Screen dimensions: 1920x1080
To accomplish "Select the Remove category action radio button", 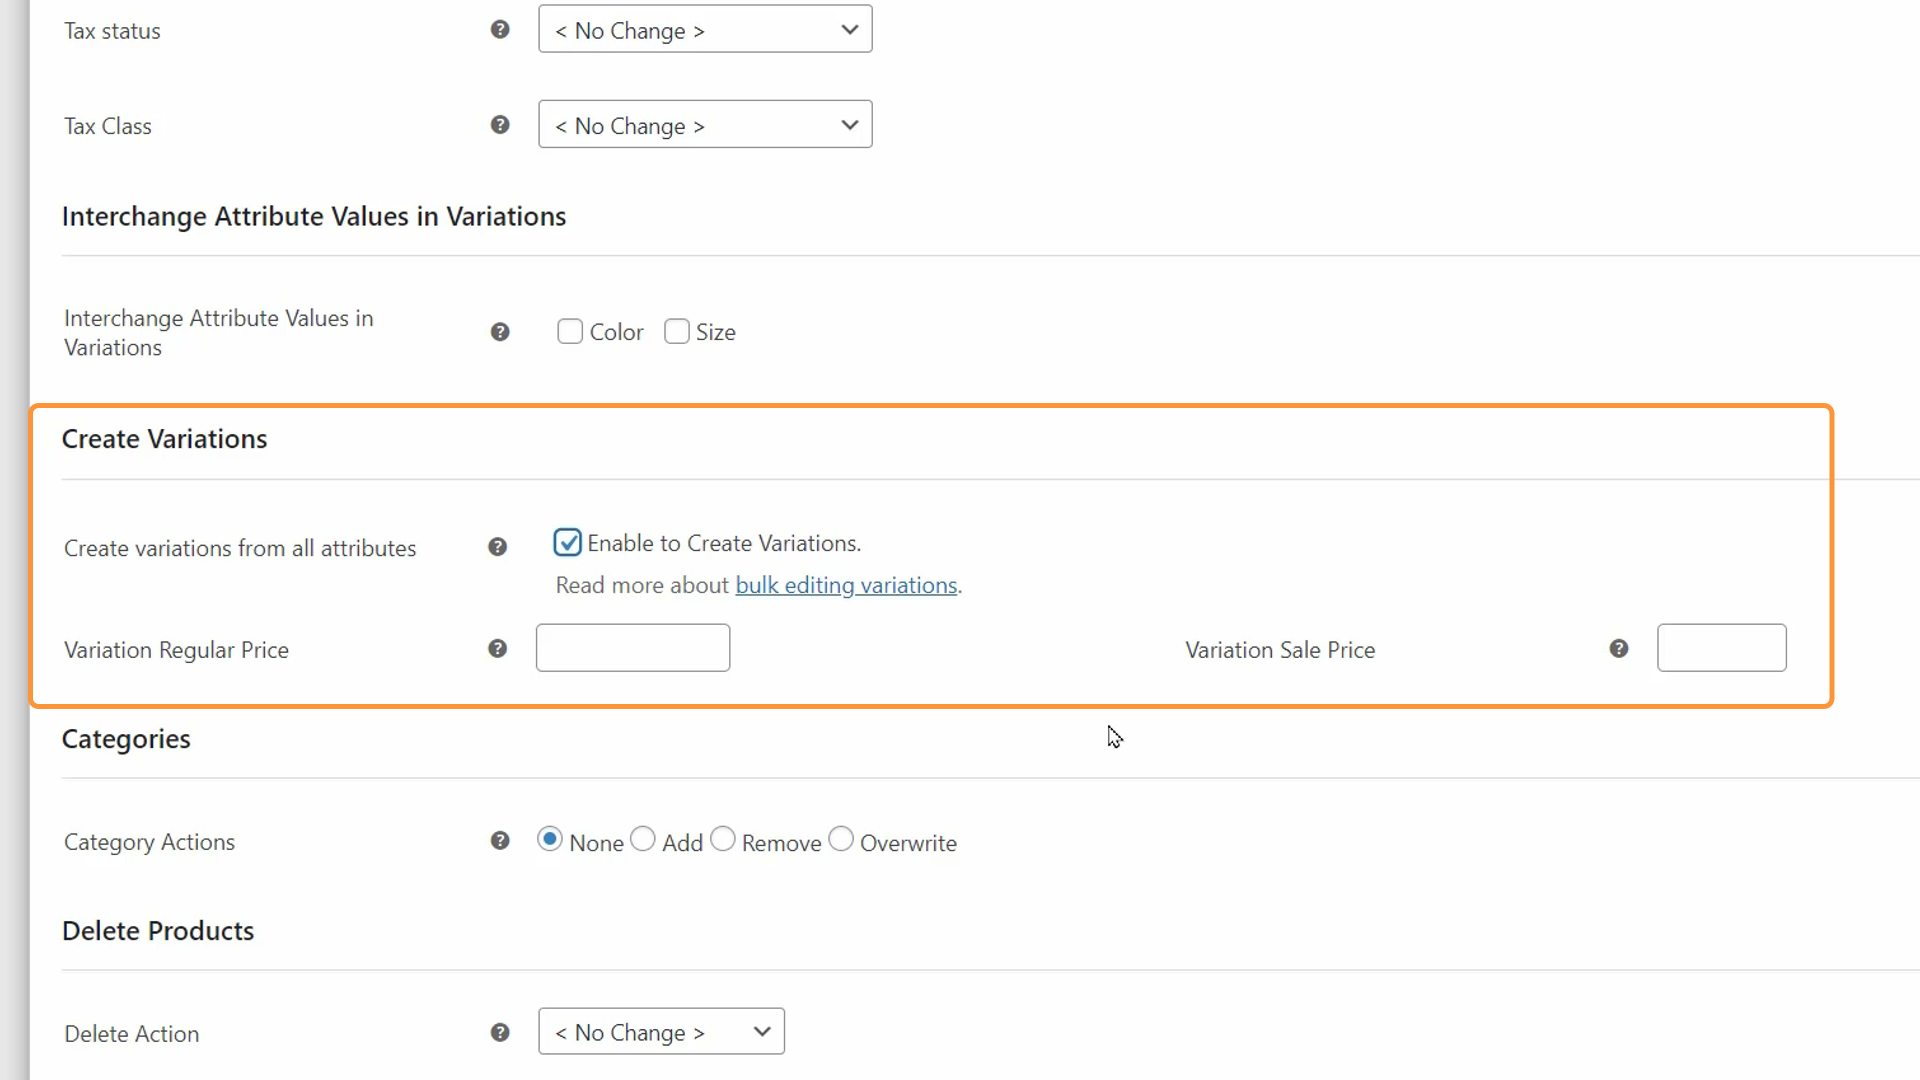I will 723,840.
